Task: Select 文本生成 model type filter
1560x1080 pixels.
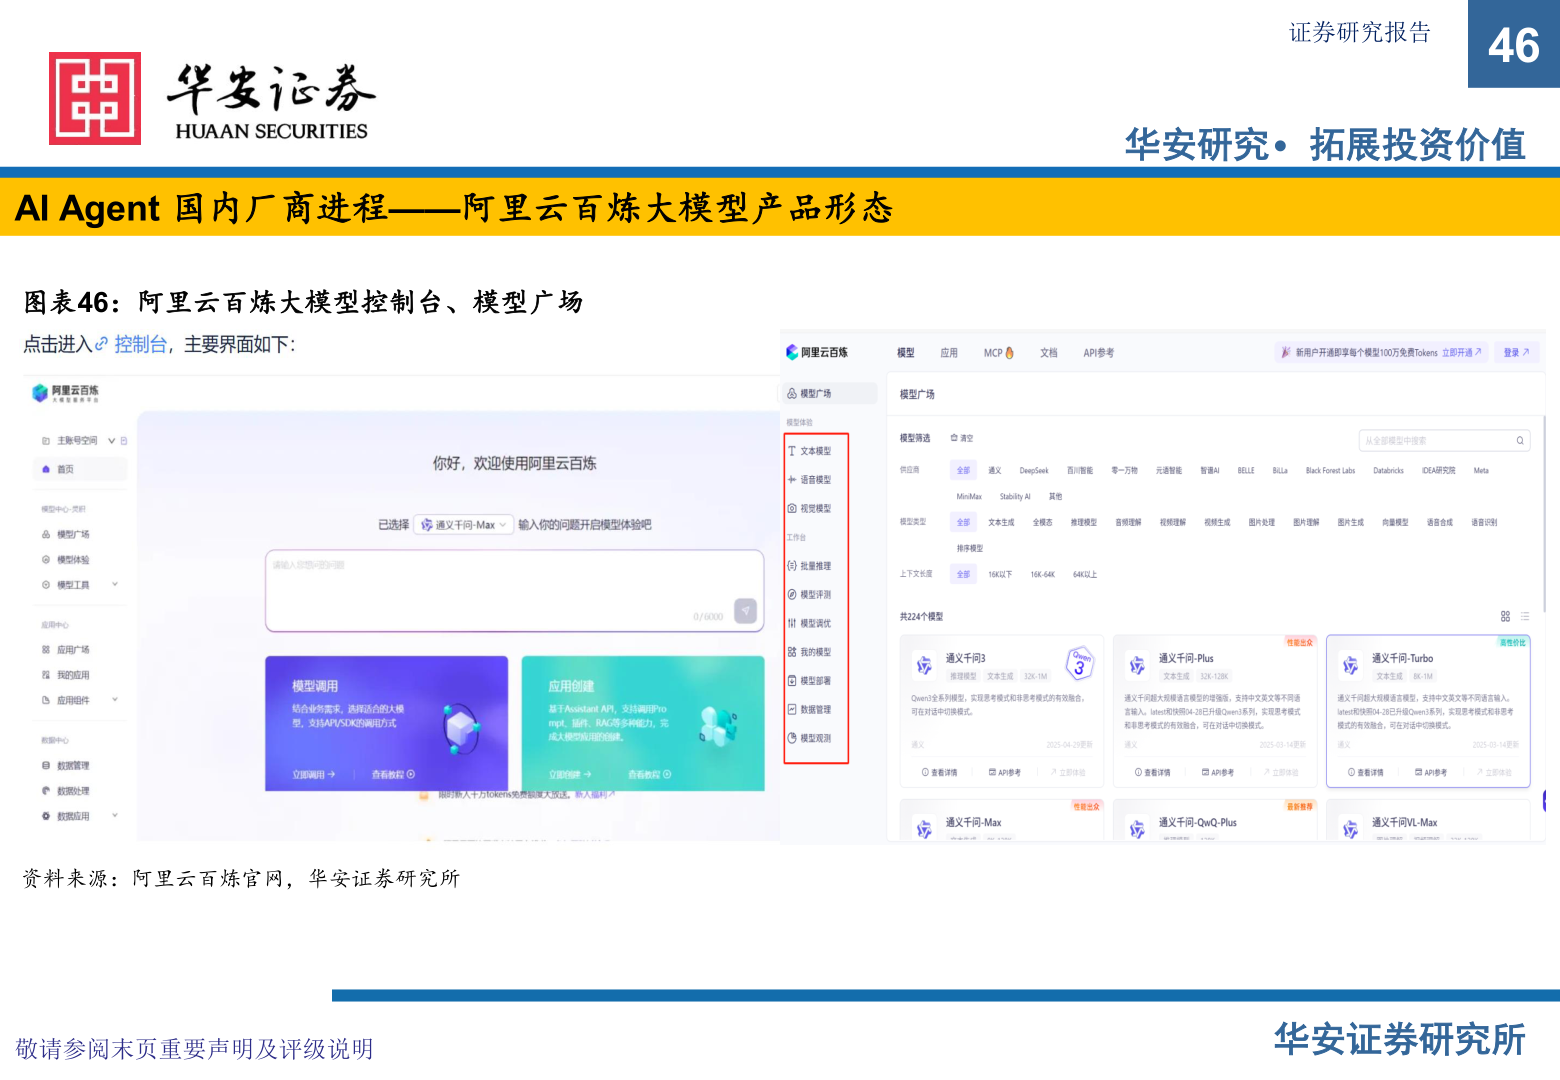Action: click(1001, 522)
